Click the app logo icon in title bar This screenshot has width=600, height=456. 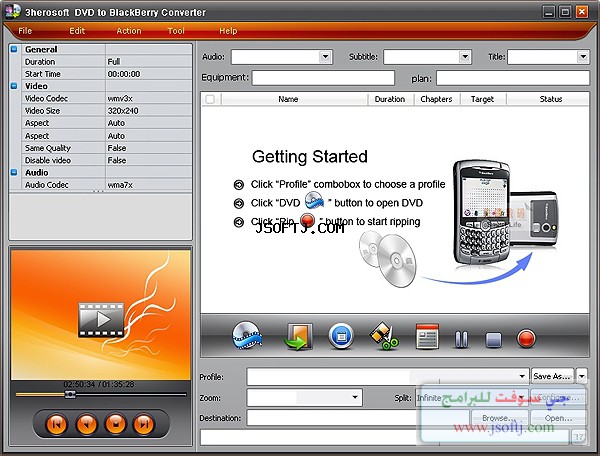click(x=12, y=11)
